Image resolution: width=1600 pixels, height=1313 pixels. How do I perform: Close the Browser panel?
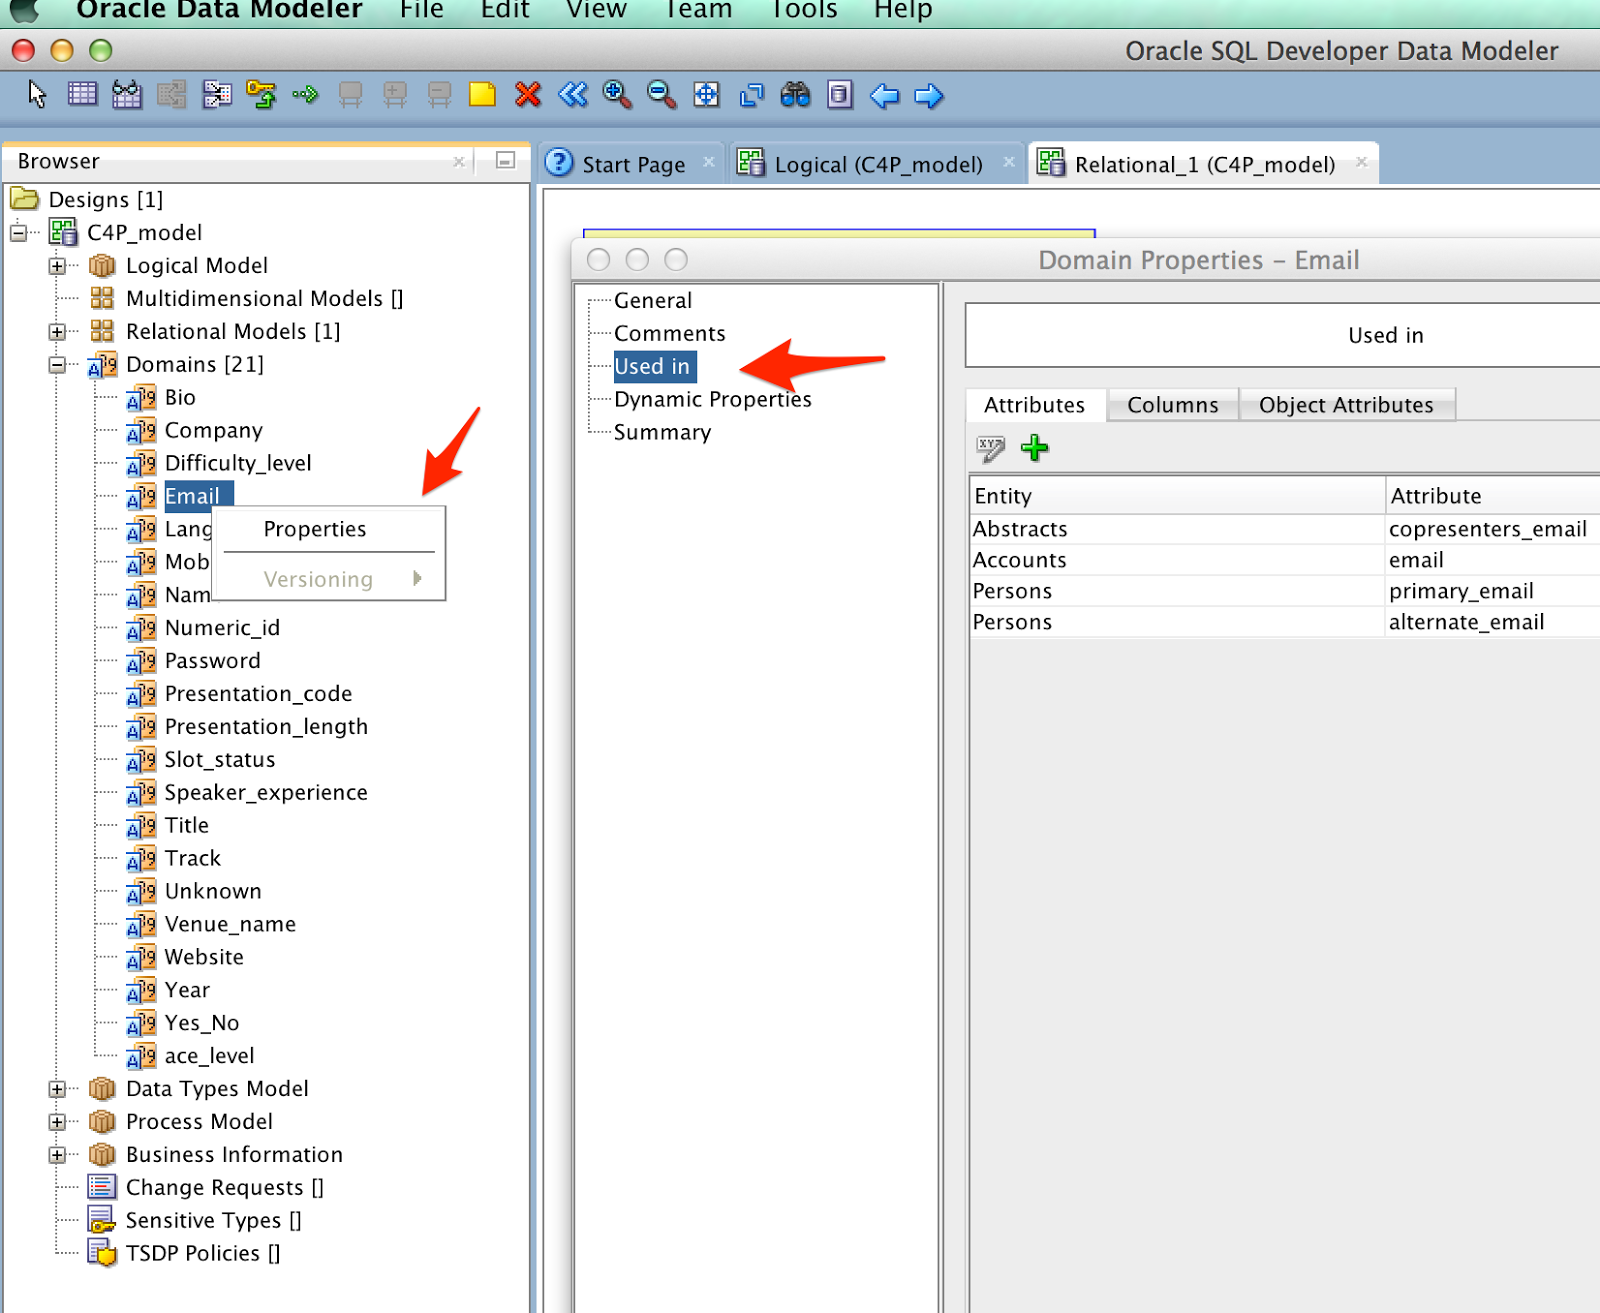(x=459, y=161)
